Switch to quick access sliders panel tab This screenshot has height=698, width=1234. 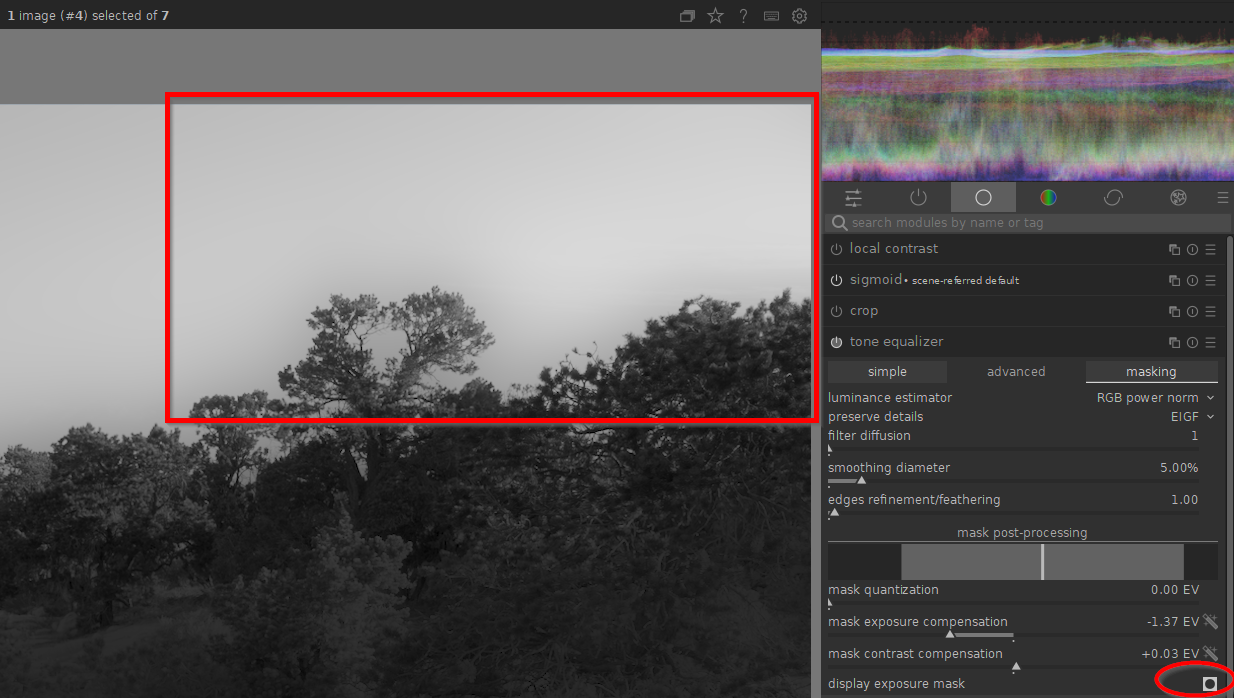(853, 197)
